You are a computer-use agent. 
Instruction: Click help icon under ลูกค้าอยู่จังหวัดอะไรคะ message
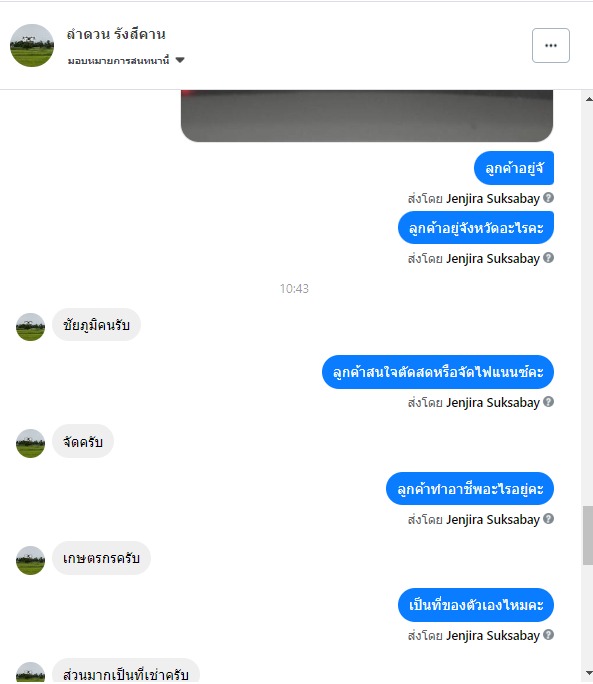pos(548,258)
